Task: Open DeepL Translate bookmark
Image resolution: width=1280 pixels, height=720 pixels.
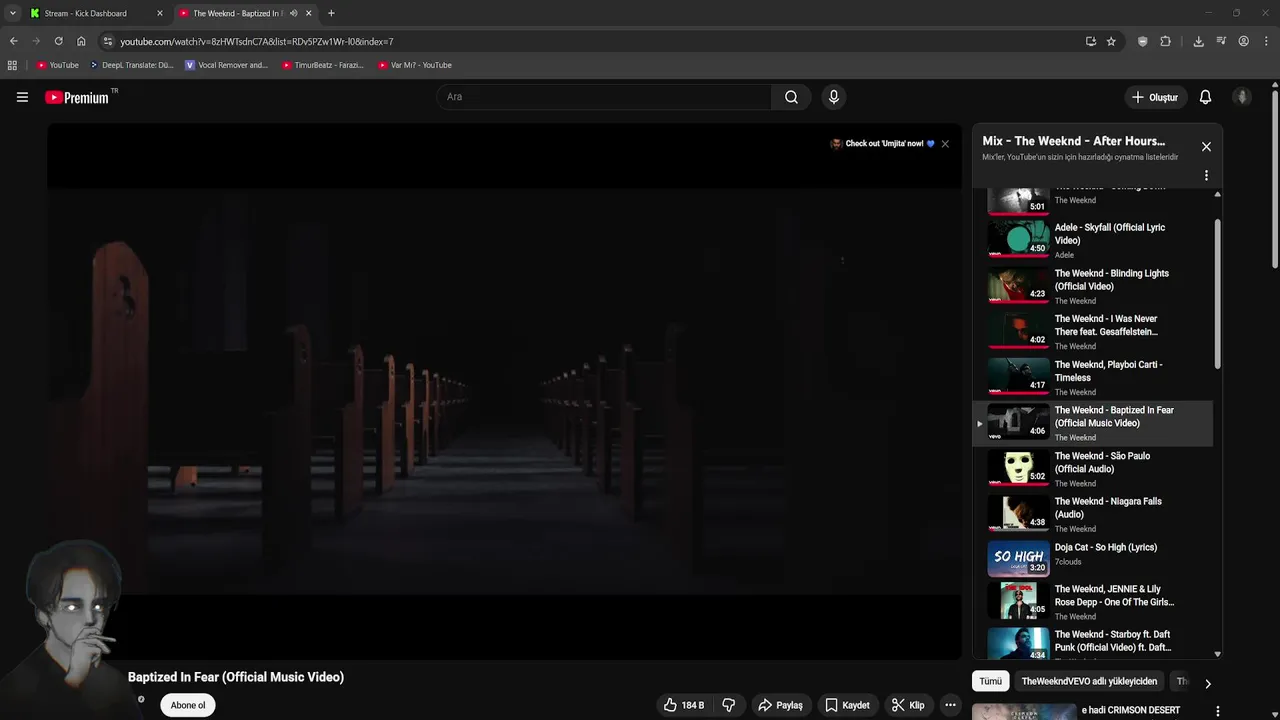Action: [x=131, y=65]
